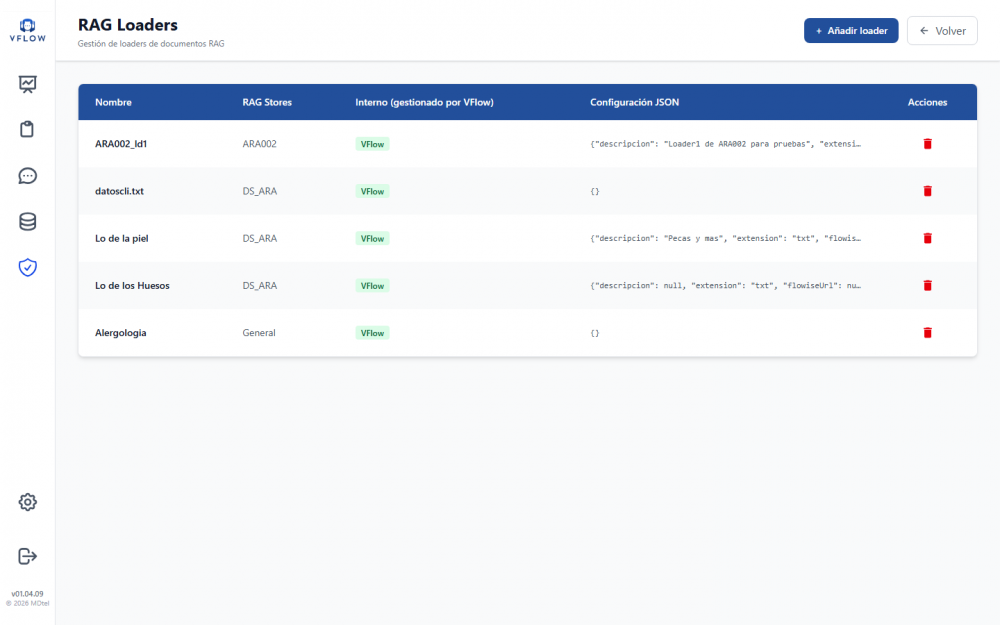The image size is (1000, 625).
Task: Open settings gear icon in sidebar
Action: point(27,502)
